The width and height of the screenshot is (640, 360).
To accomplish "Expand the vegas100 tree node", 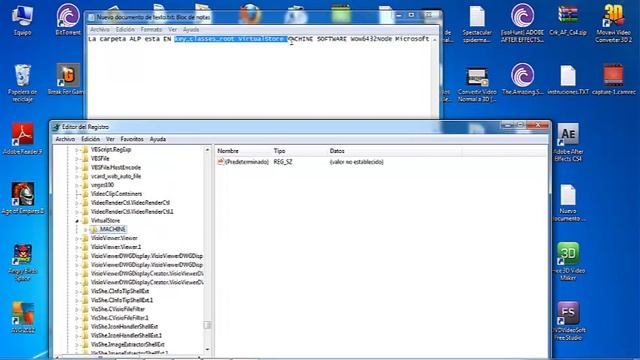I will point(77,185).
